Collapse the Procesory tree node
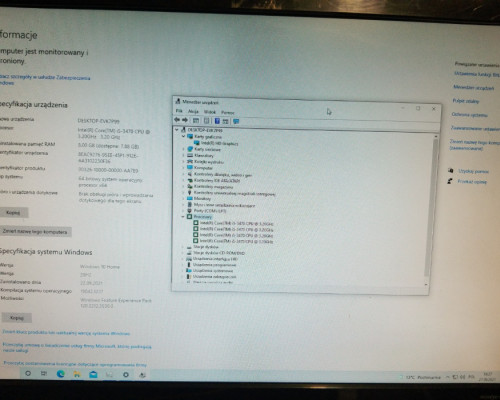The image size is (500, 400). point(183,217)
